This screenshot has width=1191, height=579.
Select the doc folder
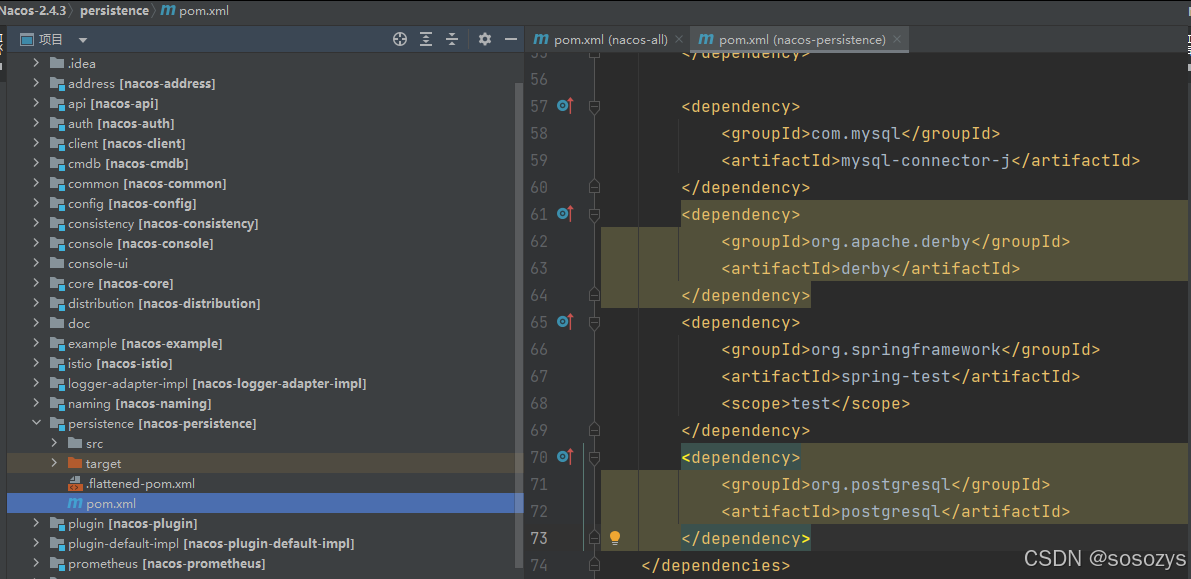tap(78, 324)
